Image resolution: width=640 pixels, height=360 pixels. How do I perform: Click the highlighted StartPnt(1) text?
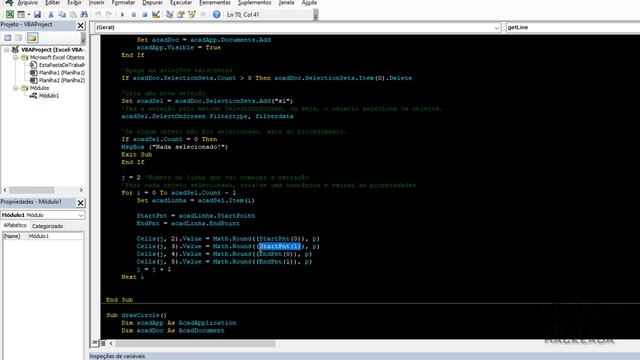point(280,246)
